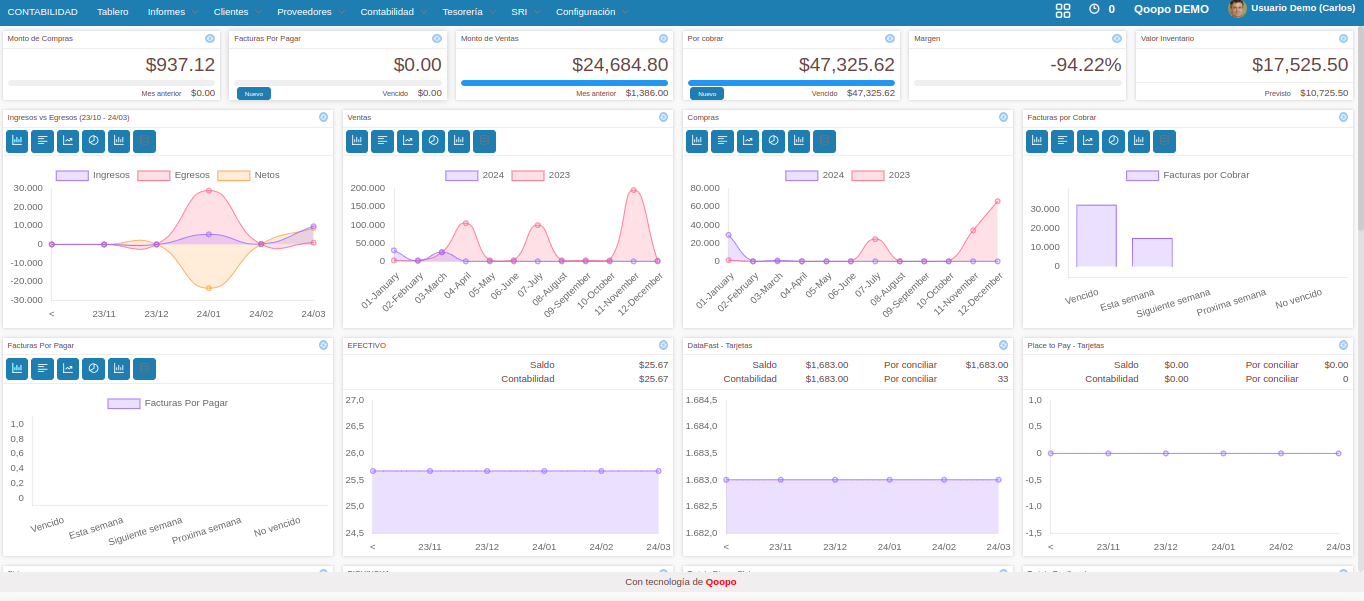The image size is (1364, 601).
Task: Expand the Informes dropdown menu
Action: point(171,11)
